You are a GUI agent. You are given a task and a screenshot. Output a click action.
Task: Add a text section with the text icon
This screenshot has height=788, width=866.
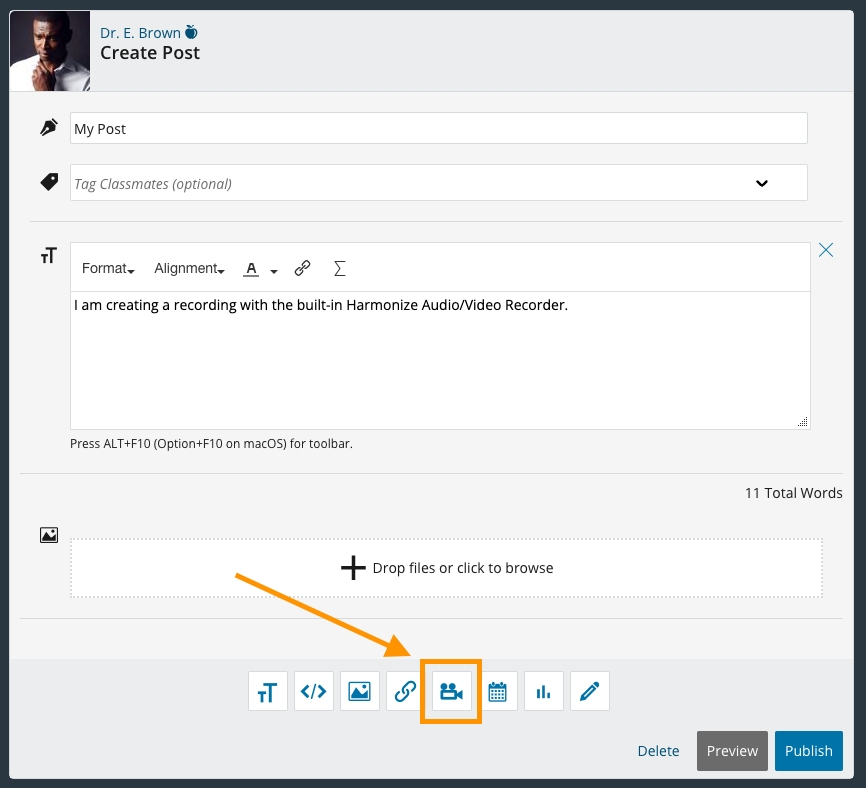tap(267, 691)
